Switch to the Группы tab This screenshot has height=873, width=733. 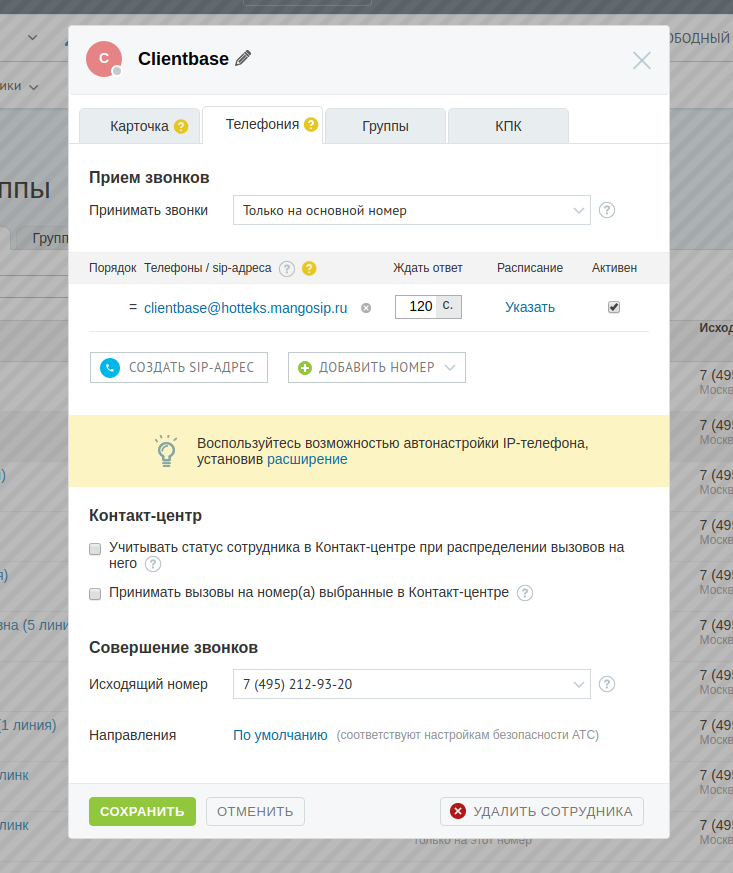[385, 126]
